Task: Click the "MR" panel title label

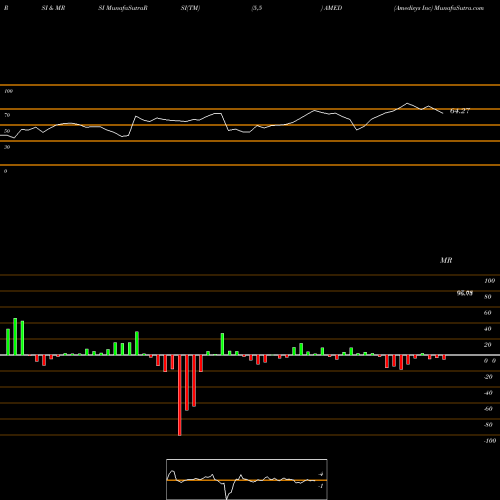Action: click(x=446, y=260)
